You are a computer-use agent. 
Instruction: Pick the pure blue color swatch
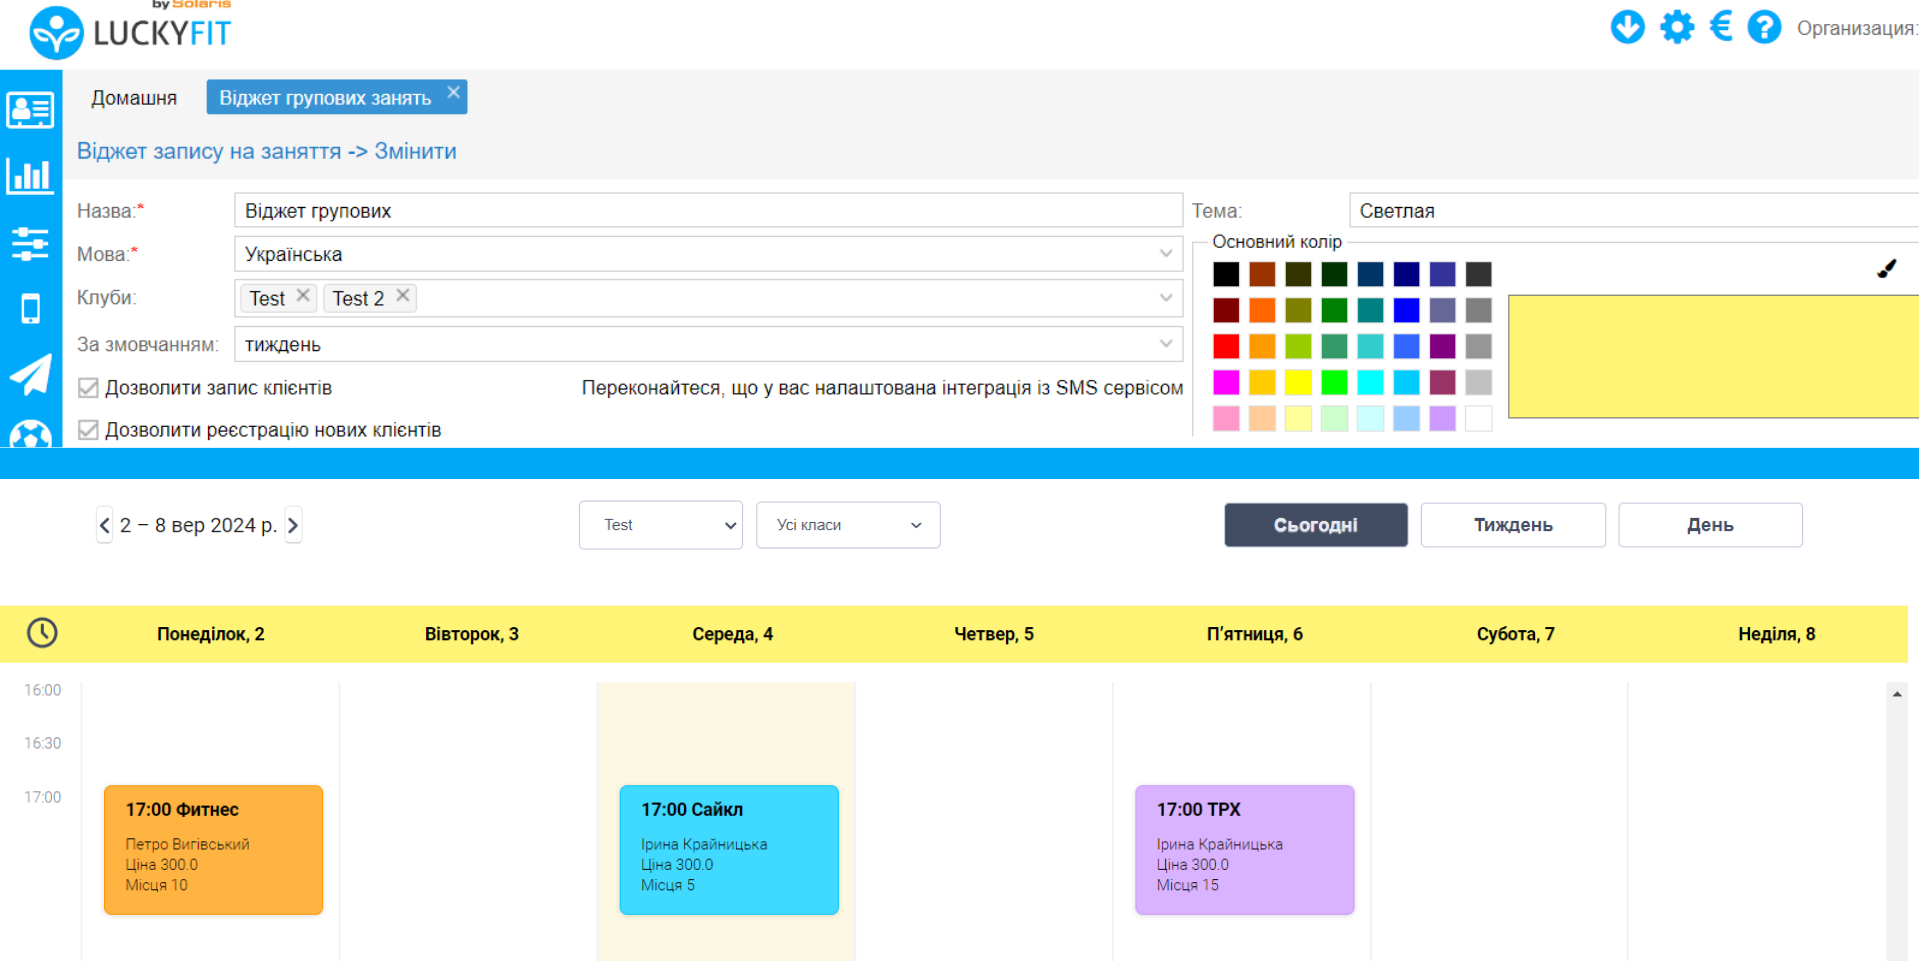[1406, 310]
